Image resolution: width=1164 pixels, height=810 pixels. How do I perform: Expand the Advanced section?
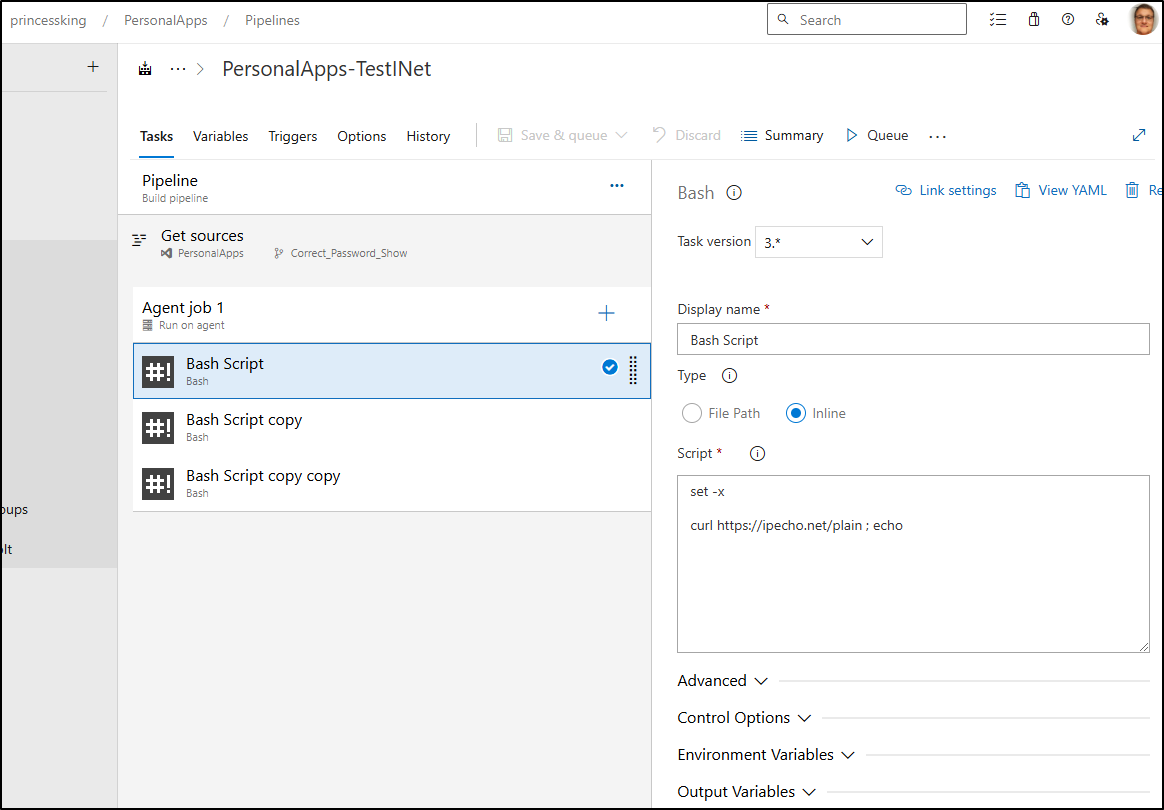click(x=722, y=681)
